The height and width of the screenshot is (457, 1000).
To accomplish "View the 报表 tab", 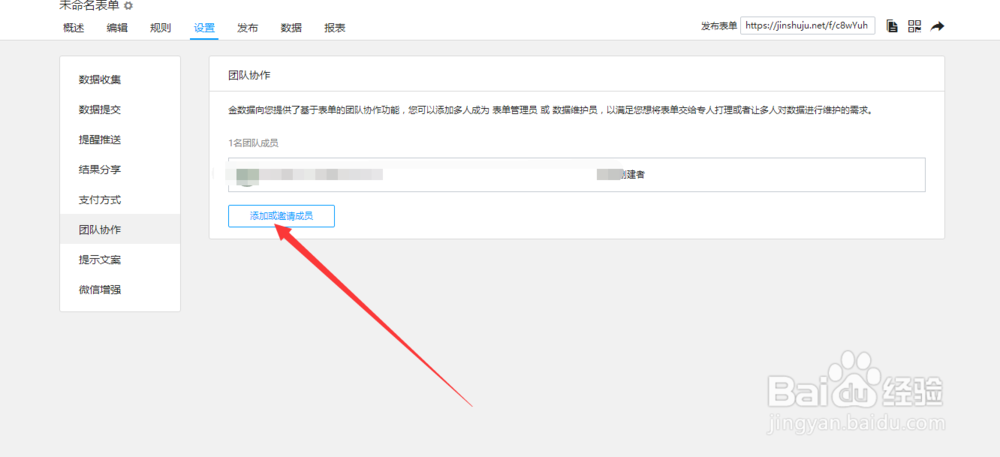I will coord(335,28).
